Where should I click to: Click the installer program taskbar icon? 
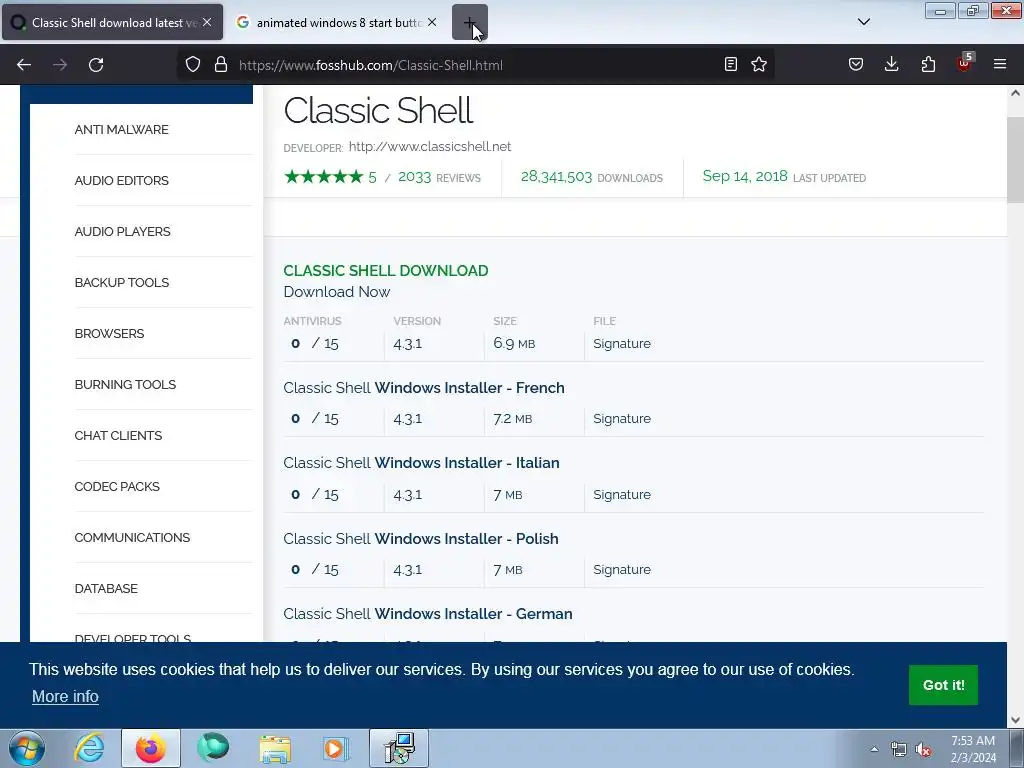[x=399, y=748]
